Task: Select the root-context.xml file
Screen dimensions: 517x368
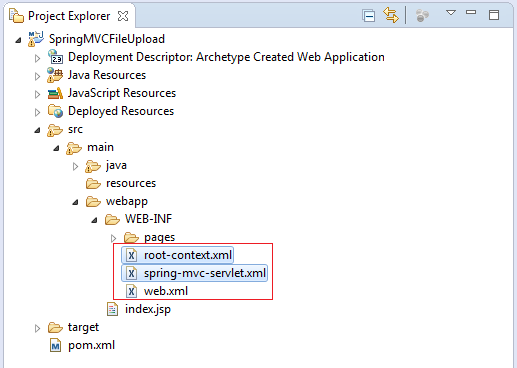Action: [x=177, y=255]
